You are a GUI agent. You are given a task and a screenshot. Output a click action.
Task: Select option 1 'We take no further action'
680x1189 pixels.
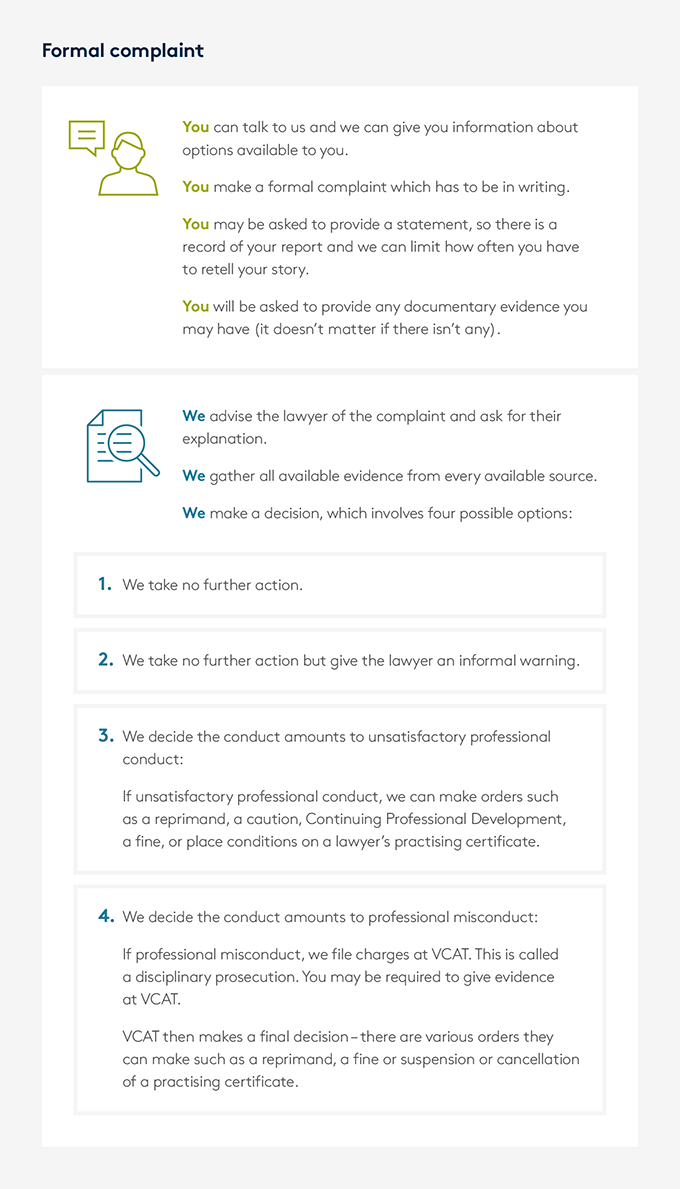(x=340, y=585)
